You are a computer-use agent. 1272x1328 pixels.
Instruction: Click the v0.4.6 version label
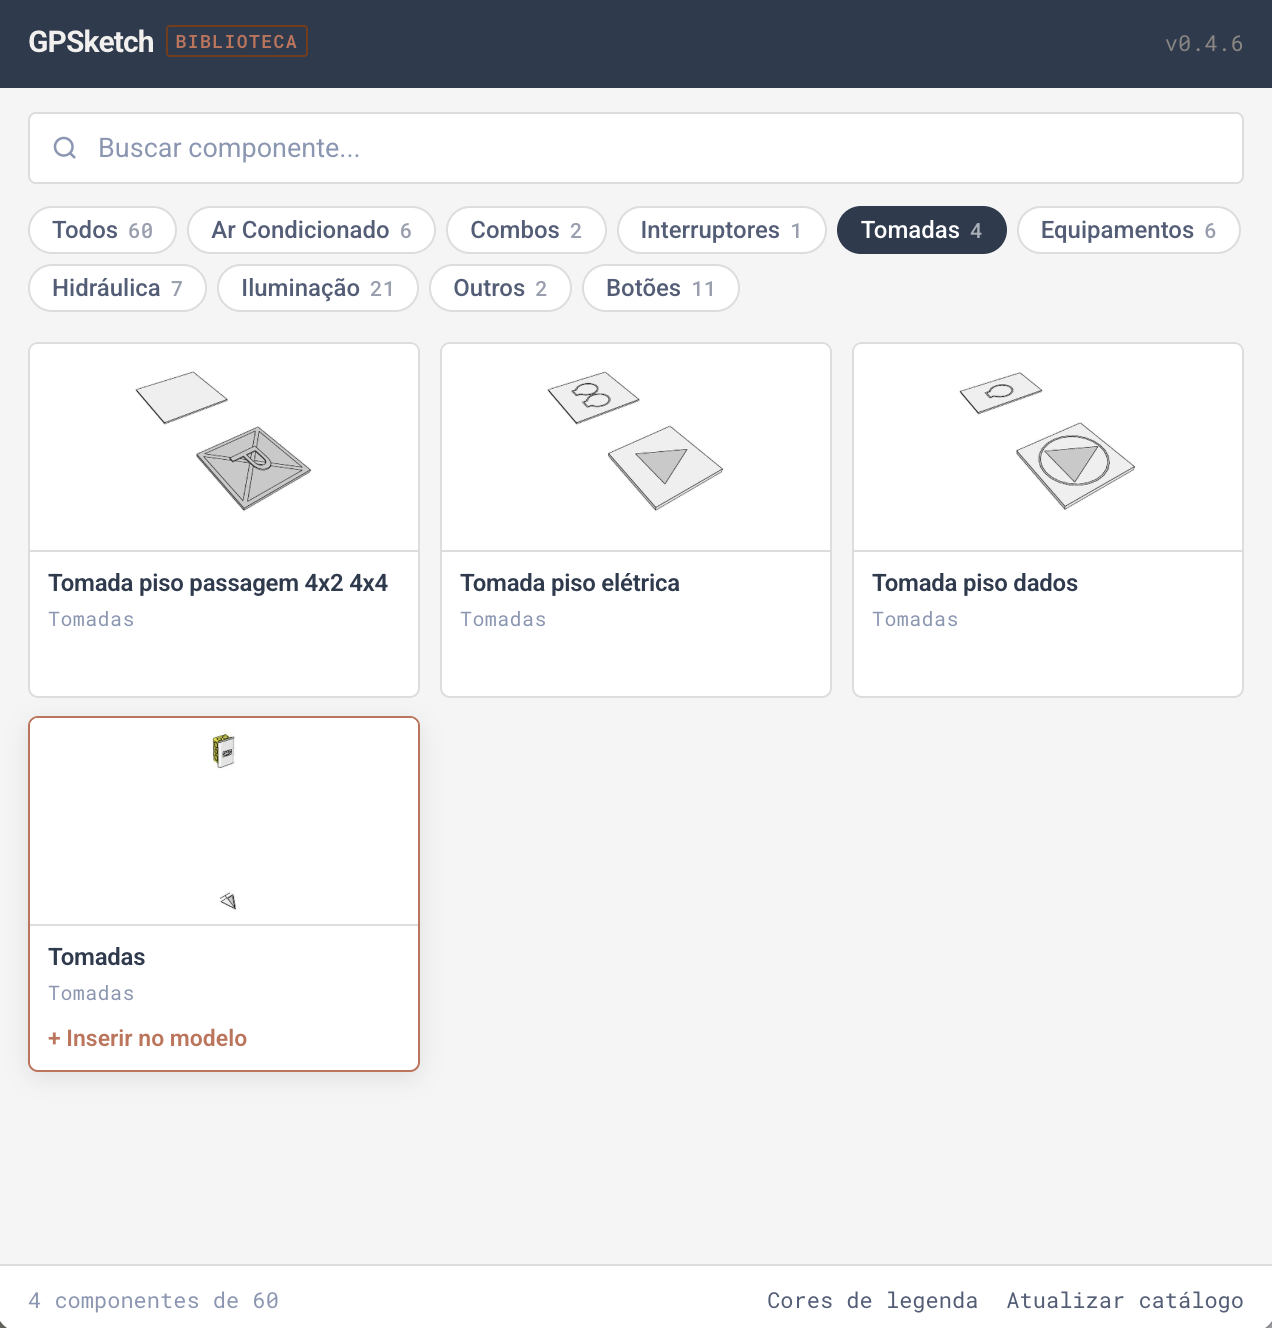pos(1204,44)
